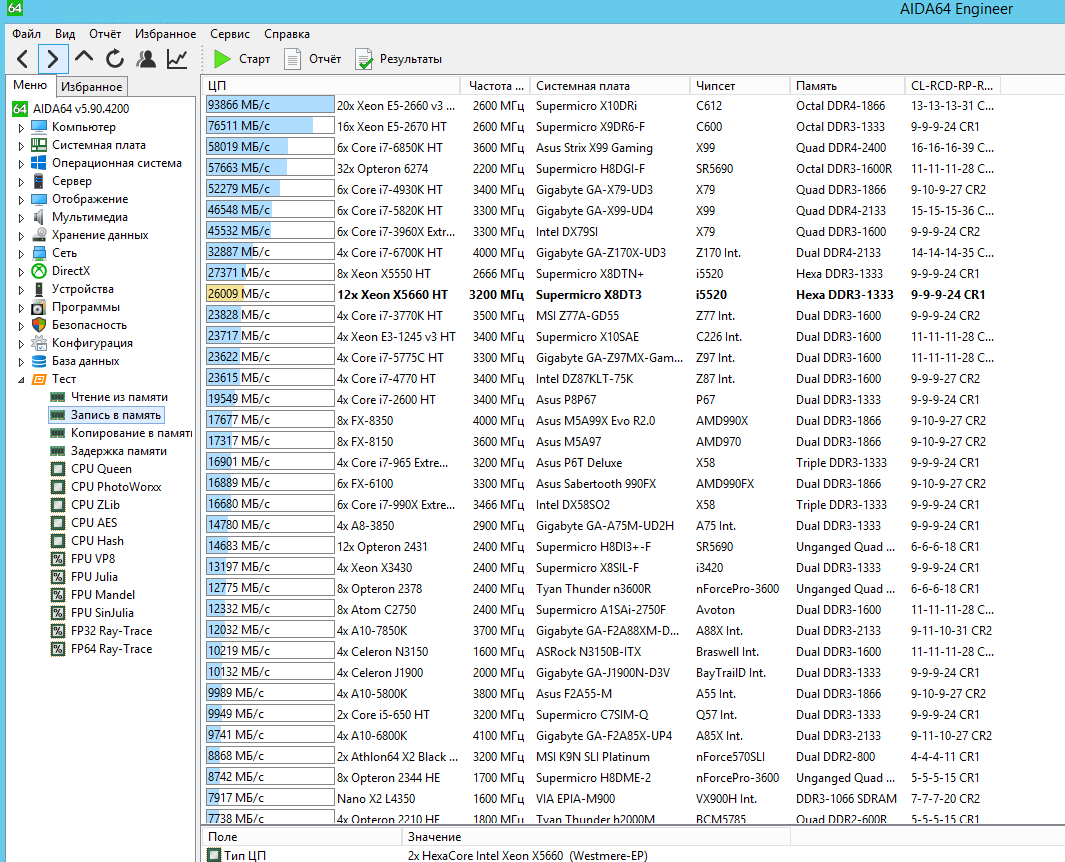Sort by the CL-RCD-RP-R column header
This screenshot has width=1065, height=862.
(953, 86)
